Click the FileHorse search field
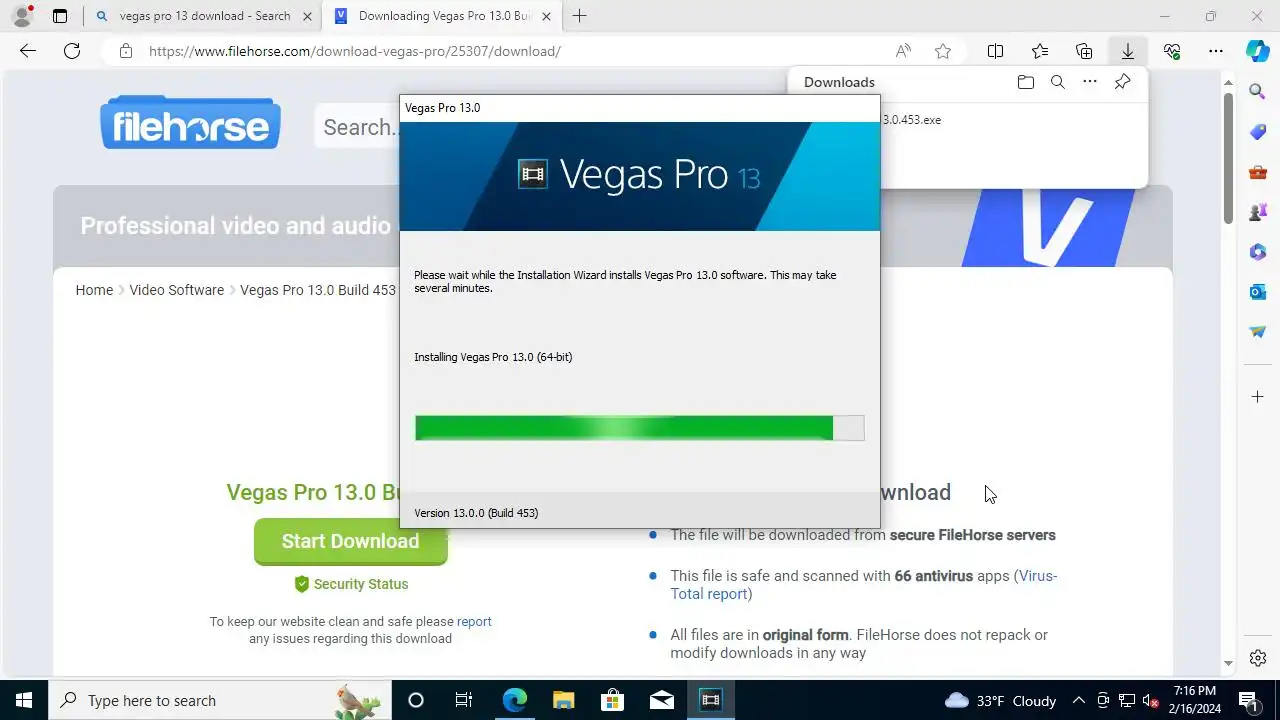 [x=357, y=127]
